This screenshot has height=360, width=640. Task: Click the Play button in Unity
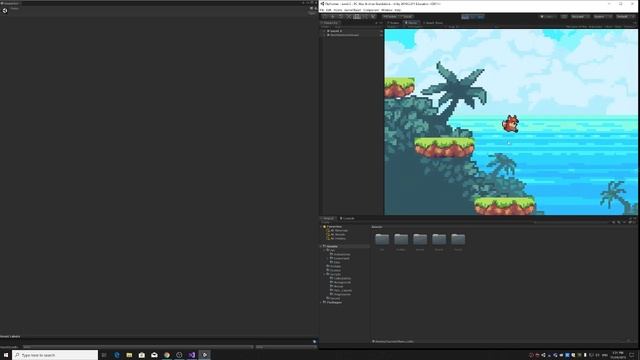[465, 17]
